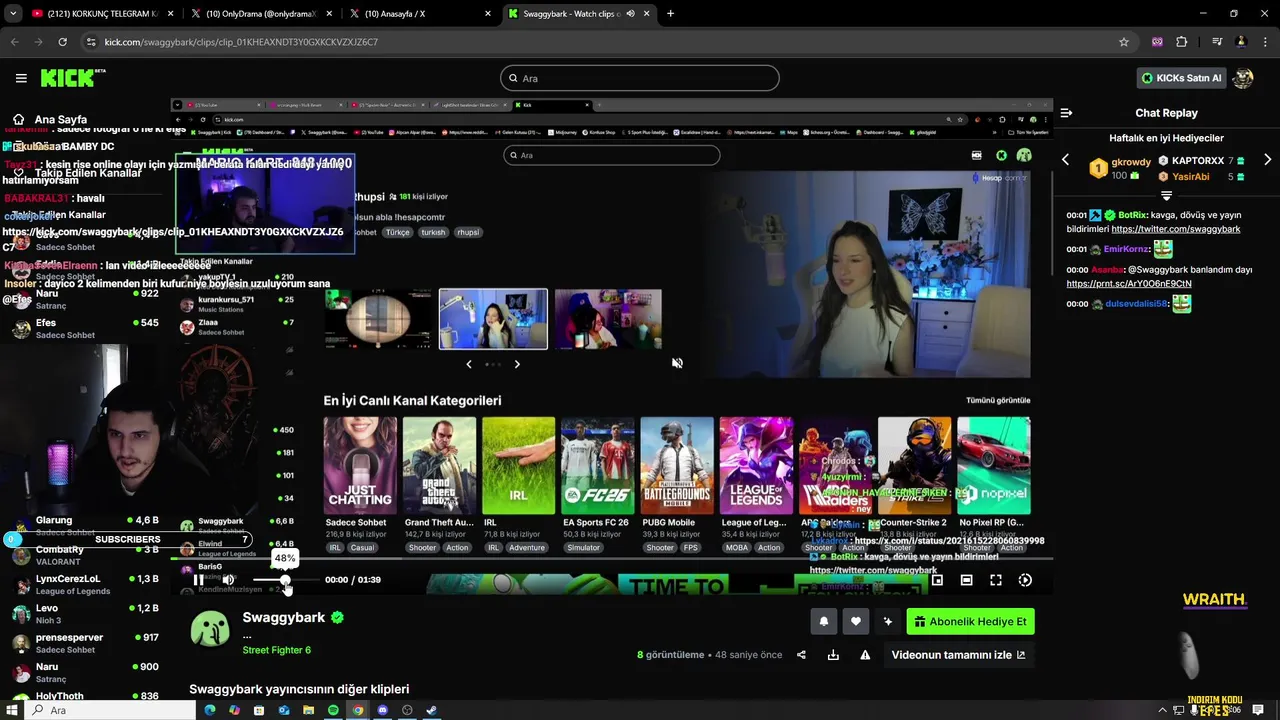1280x720 pixels.
Task: Click EmirKornz username in chat replay
Action: (x=1126, y=249)
